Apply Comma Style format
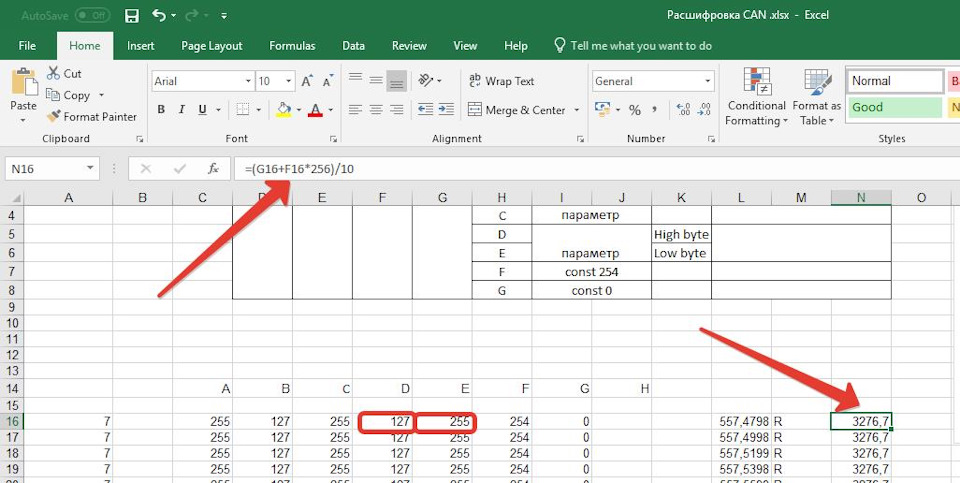This screenshot has height=483, width=960. click(x=654, y=110)
